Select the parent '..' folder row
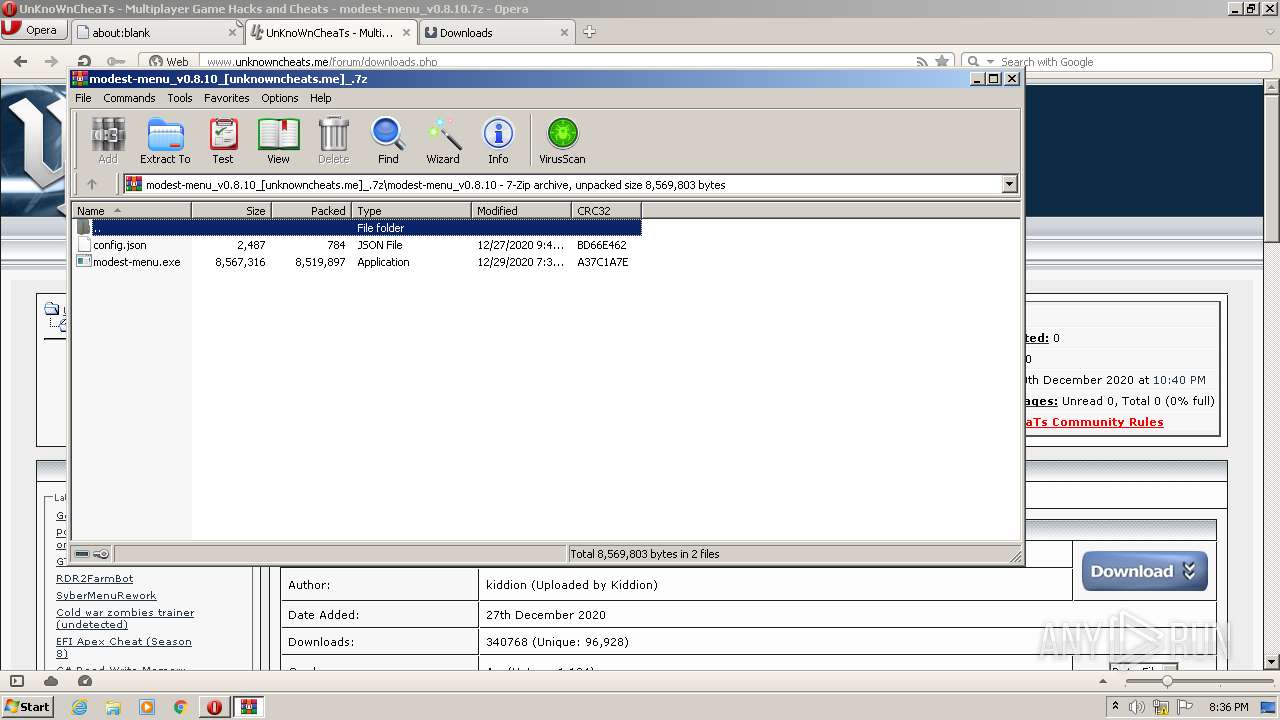Screen dimensions: 1280x720 [356, 228]
